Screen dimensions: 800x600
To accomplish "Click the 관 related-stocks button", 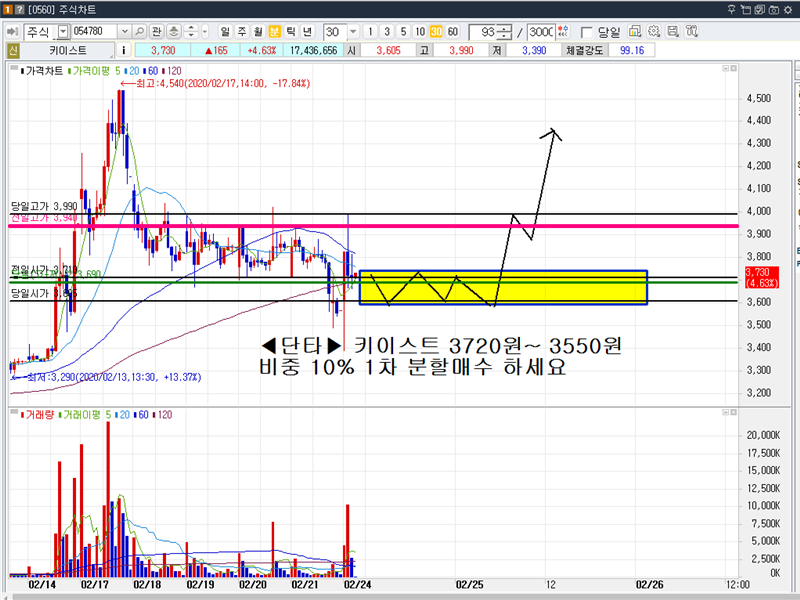I will coord(157,32).
